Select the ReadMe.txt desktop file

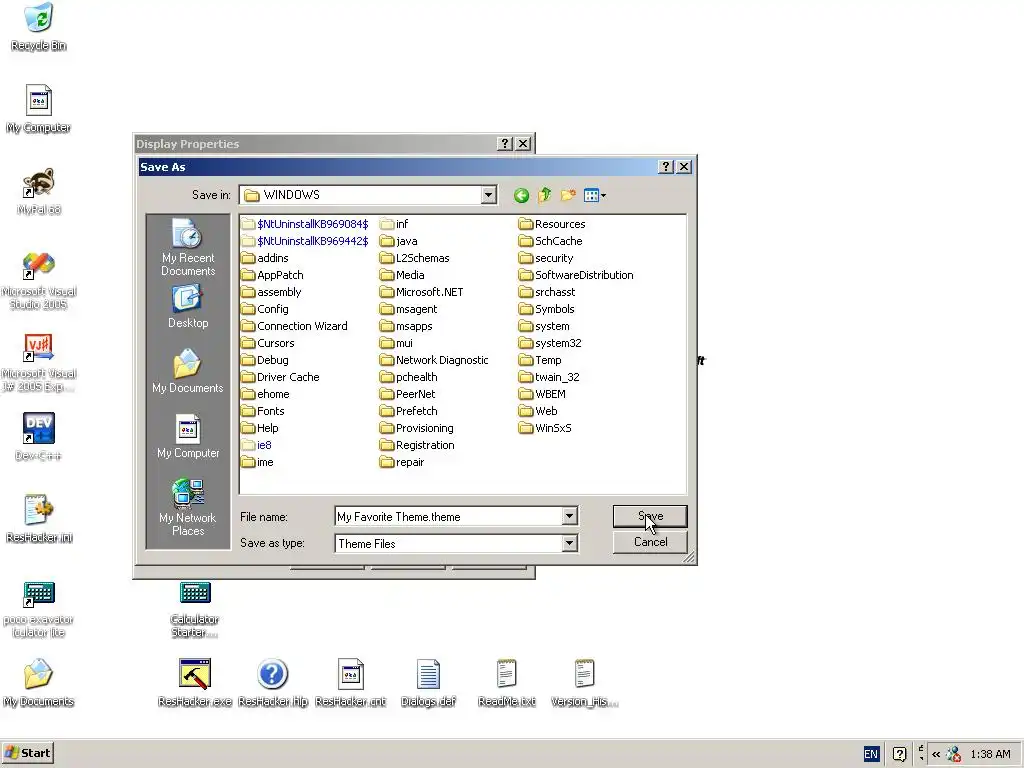coord(507,683)
